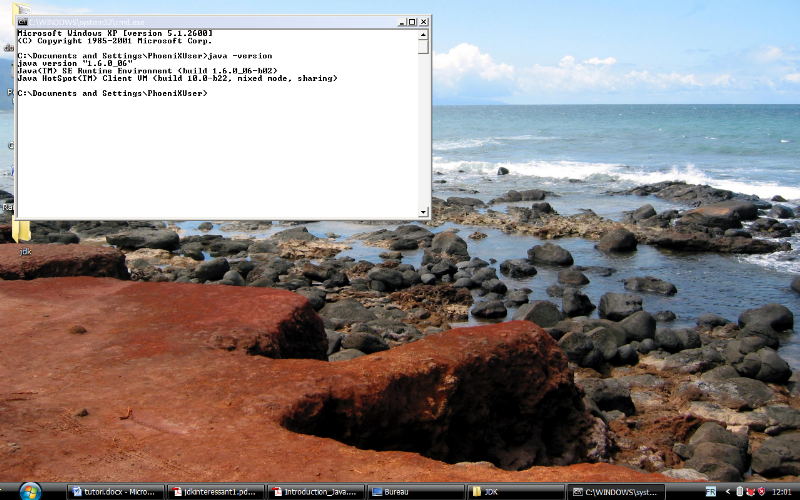Select the Bureau taskbar toolbar
Viewport: 800px width, 500px height.
(414, 492)
